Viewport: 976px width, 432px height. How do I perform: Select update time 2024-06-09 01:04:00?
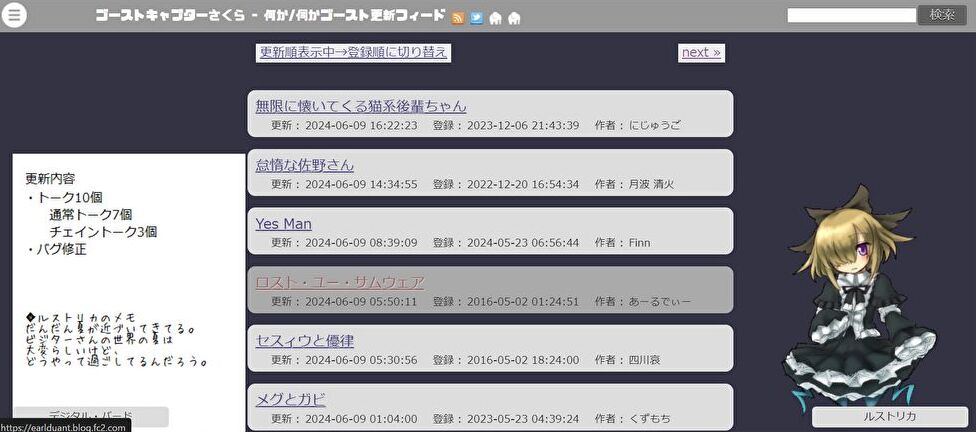[361, 419]
